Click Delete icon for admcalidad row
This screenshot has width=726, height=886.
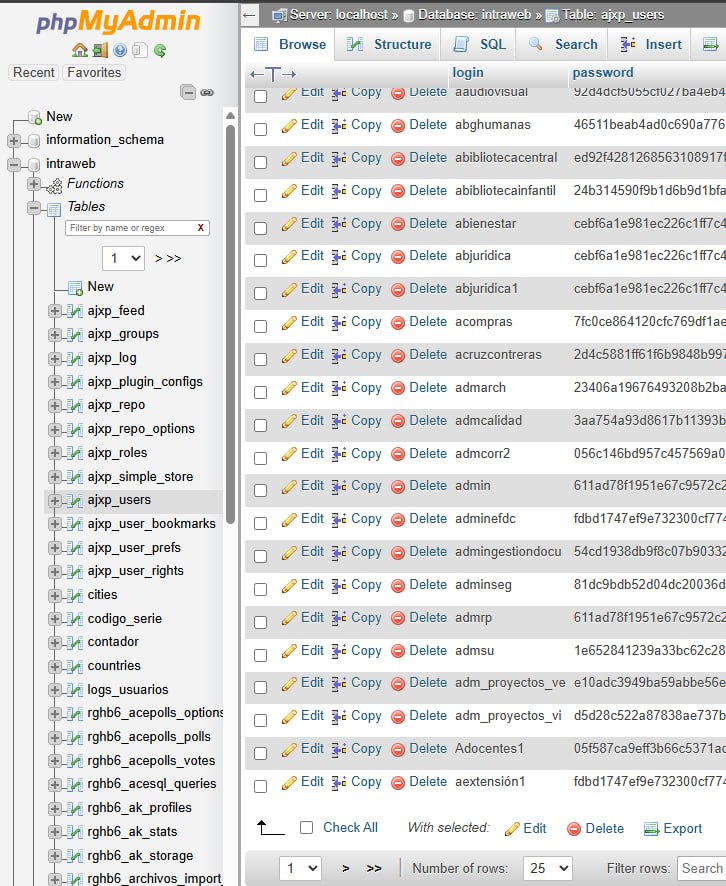coord(398,422)
